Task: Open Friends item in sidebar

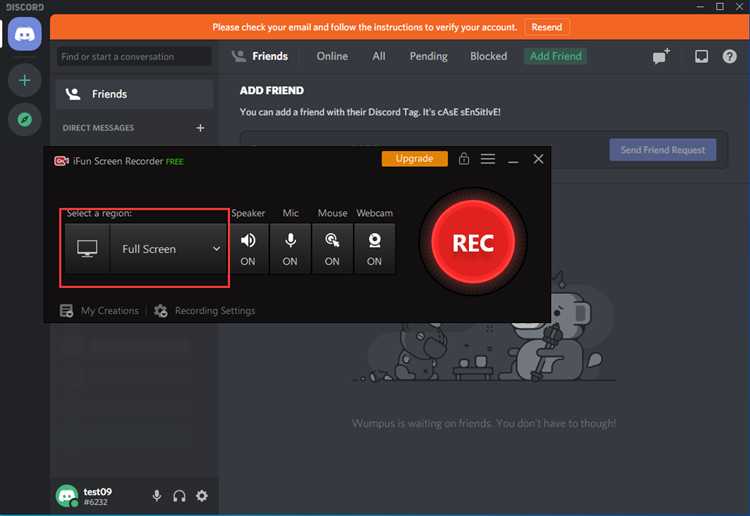Action: click(134, 94)
